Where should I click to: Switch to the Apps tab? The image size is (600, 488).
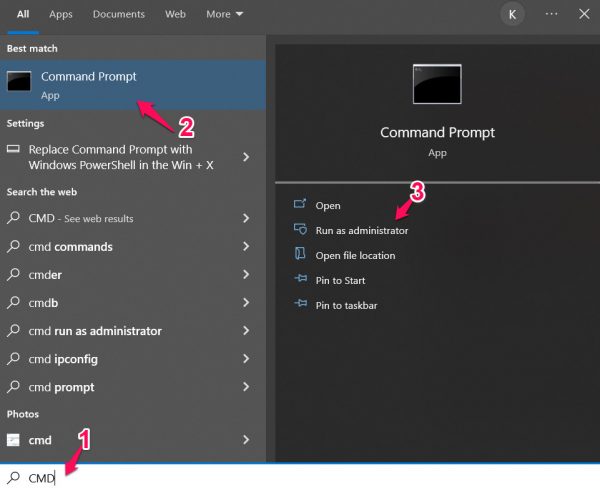click(61, 15)
